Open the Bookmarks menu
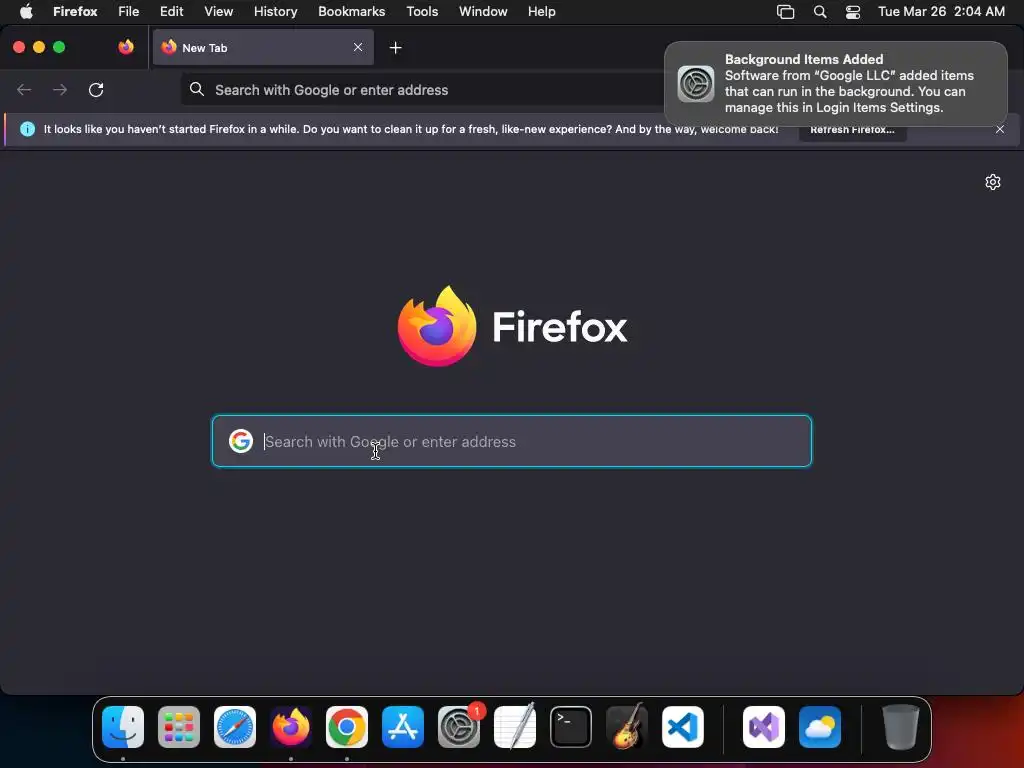 click(x=351, y=11)
